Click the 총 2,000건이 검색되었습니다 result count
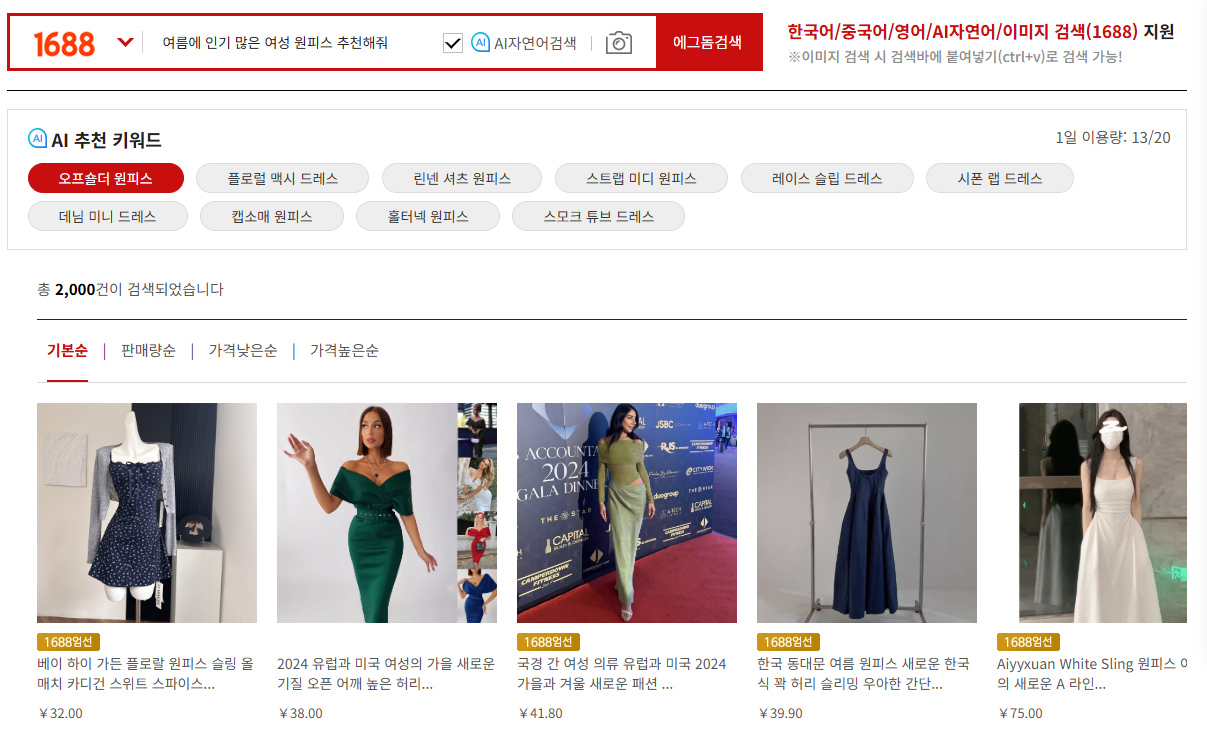This screenshot has width=1207, height=729. pyautogui.click(x=130, y=289)
